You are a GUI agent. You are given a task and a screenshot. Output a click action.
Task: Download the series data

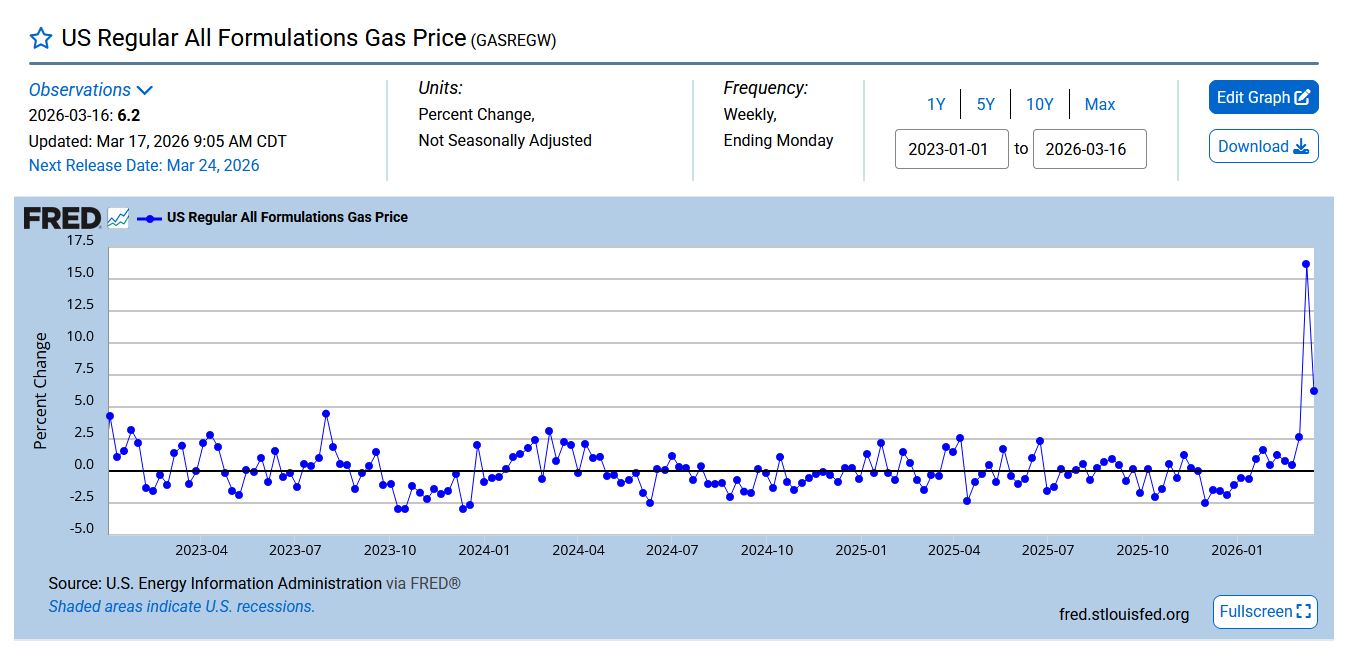[x=1263, y=146]
